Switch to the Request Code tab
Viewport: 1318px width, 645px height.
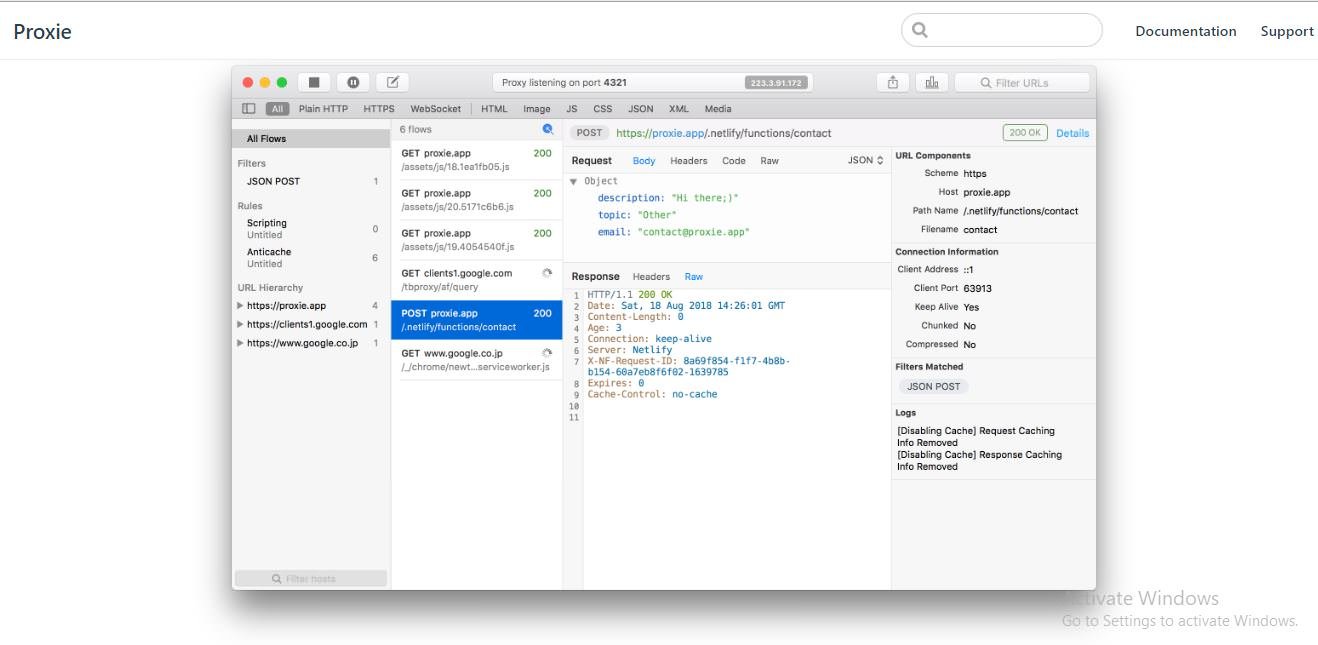click(x=734, y=161)
